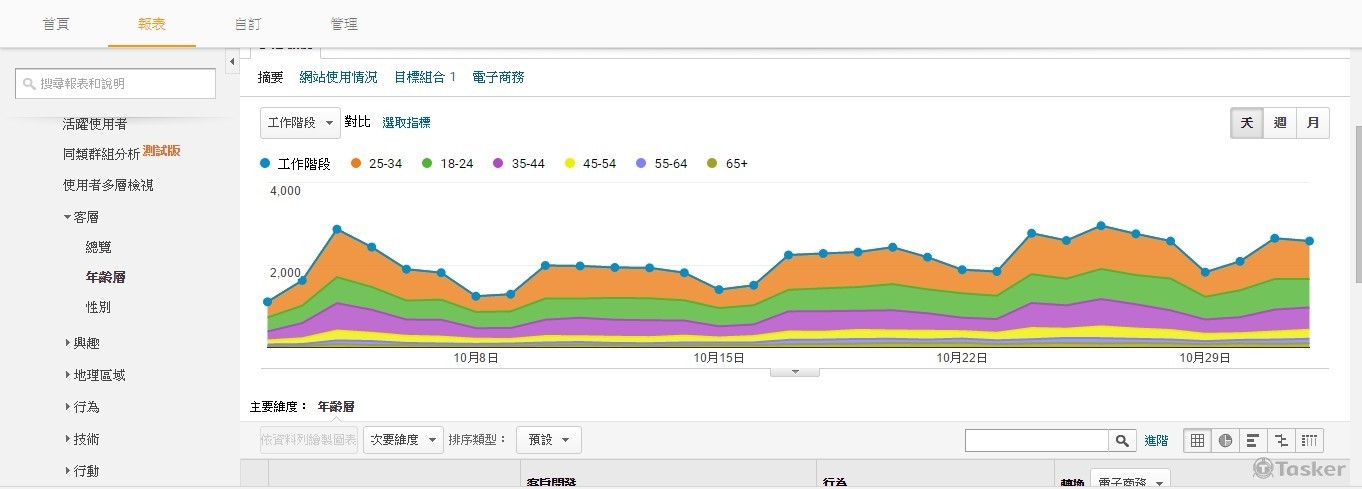Click the magnifier search button beside table filter
This screenshot has height=489, width=1362.
coord(1122,440)
